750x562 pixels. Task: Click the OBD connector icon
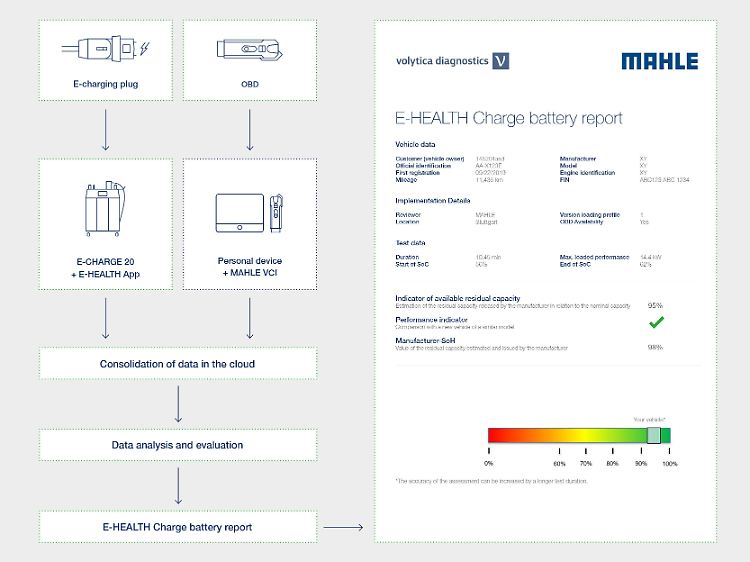[248, 48]
